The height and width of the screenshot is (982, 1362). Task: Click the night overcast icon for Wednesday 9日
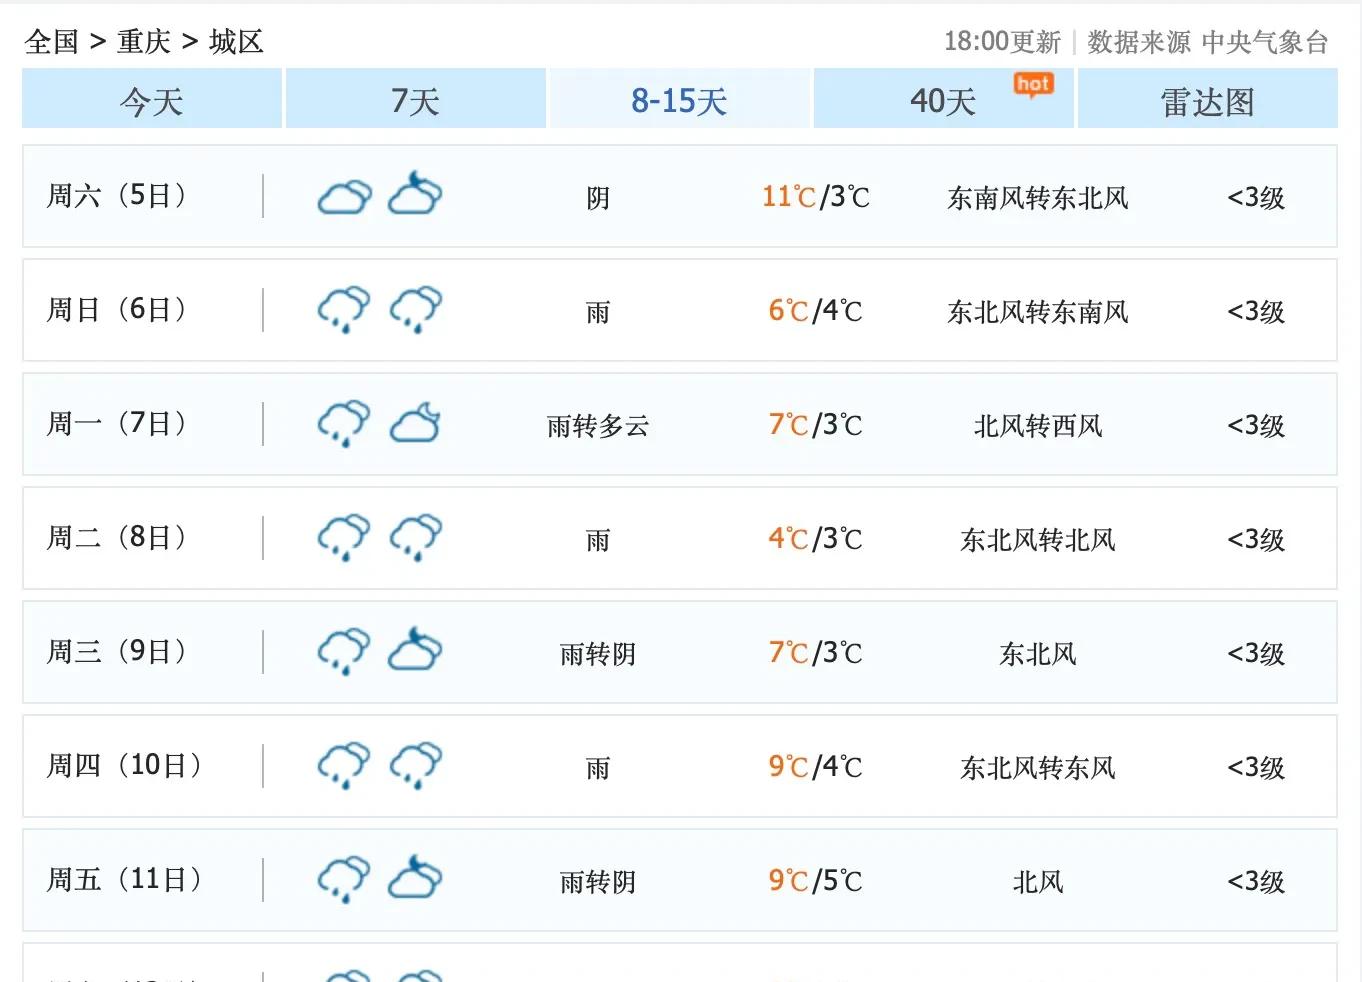tap(415, 650)
